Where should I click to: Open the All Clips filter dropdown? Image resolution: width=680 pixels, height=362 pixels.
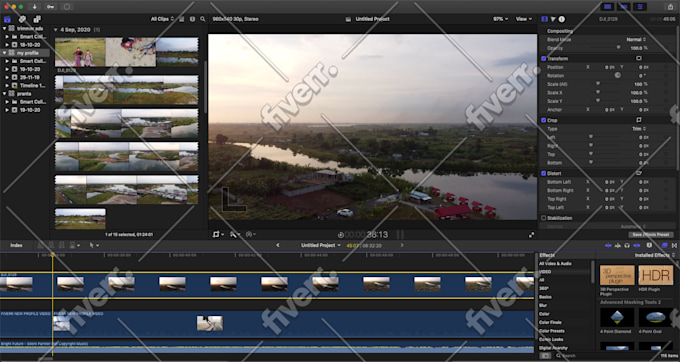[x=162, y=19]
